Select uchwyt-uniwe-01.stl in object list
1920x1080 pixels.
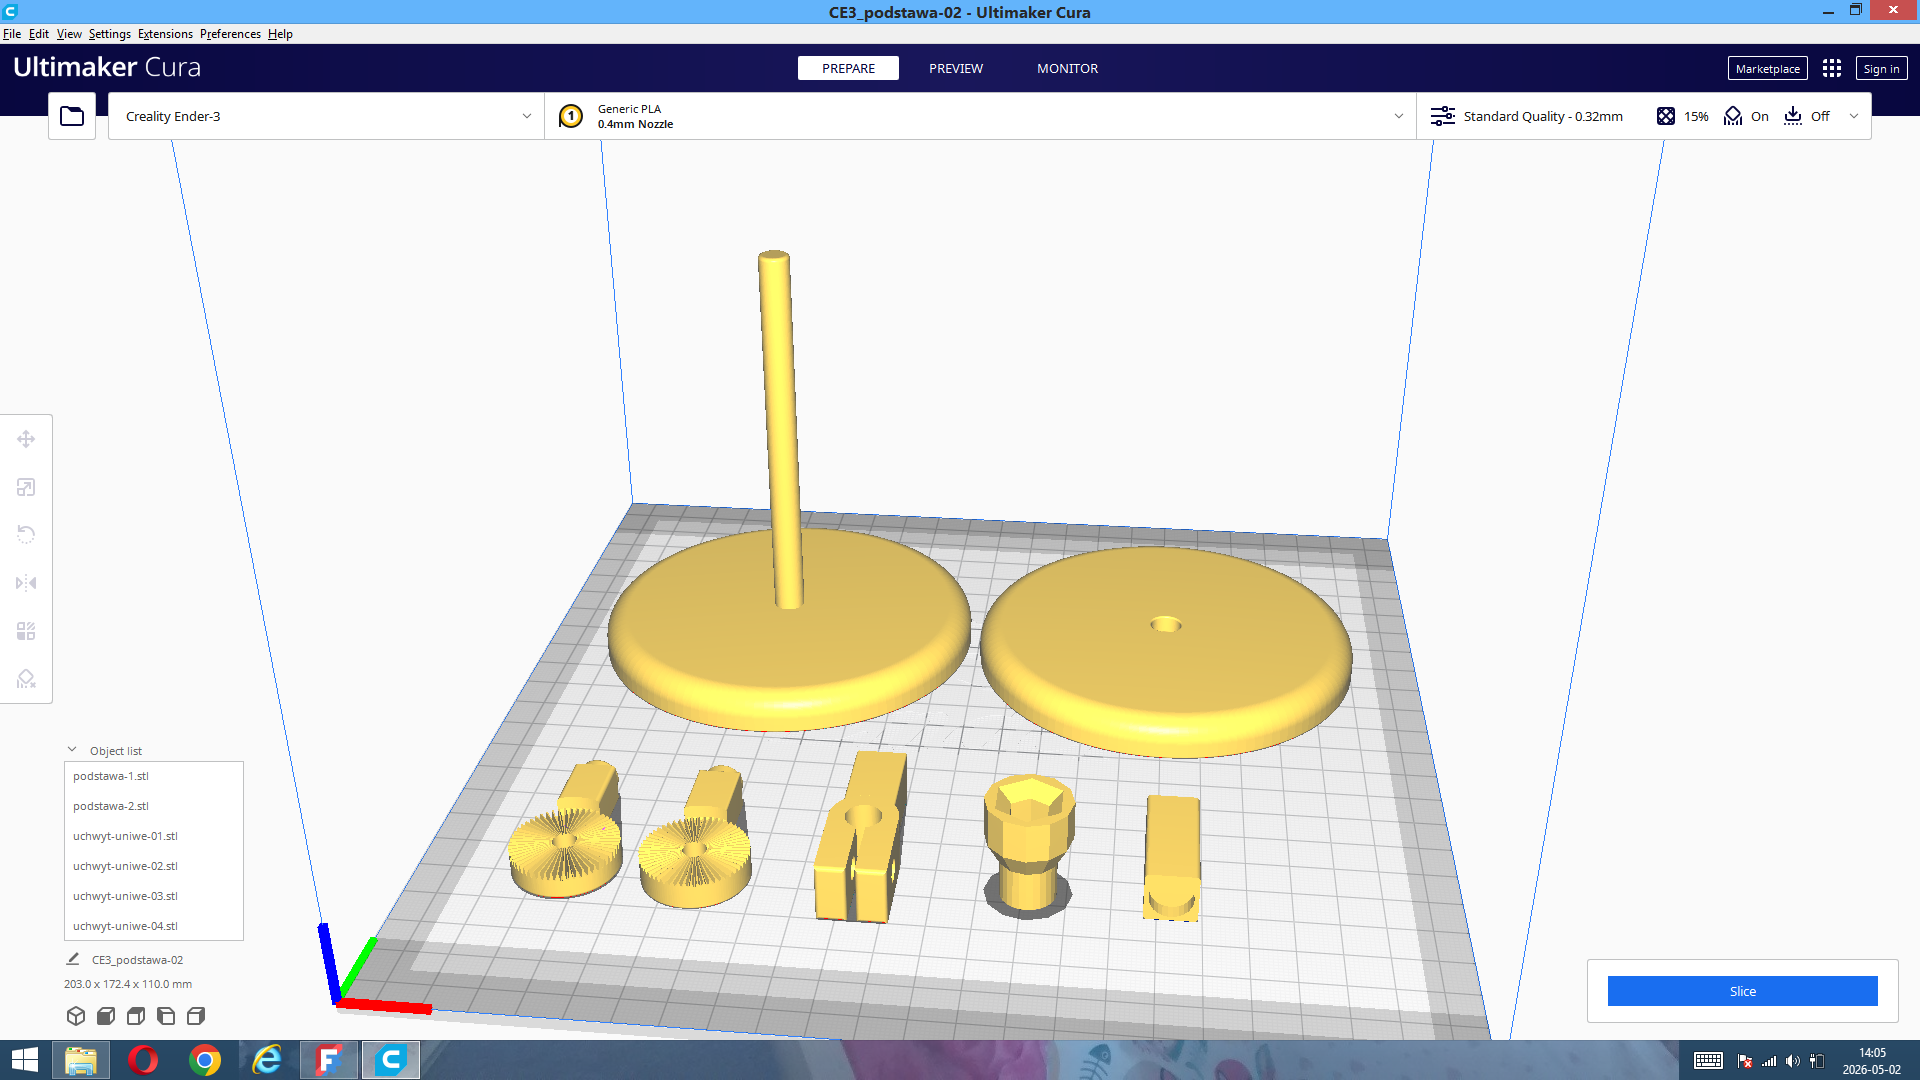click(154, 836)
